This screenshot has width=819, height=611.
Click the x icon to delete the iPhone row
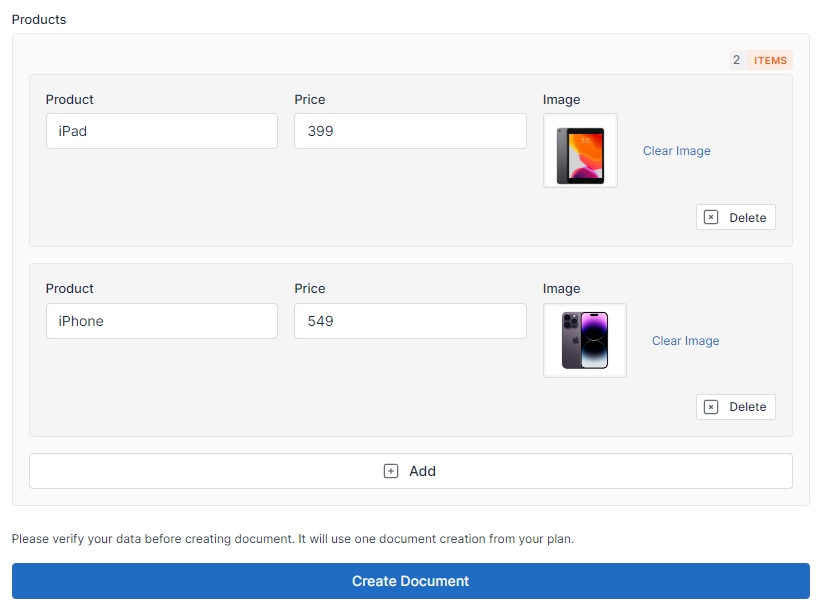(711, 407)
